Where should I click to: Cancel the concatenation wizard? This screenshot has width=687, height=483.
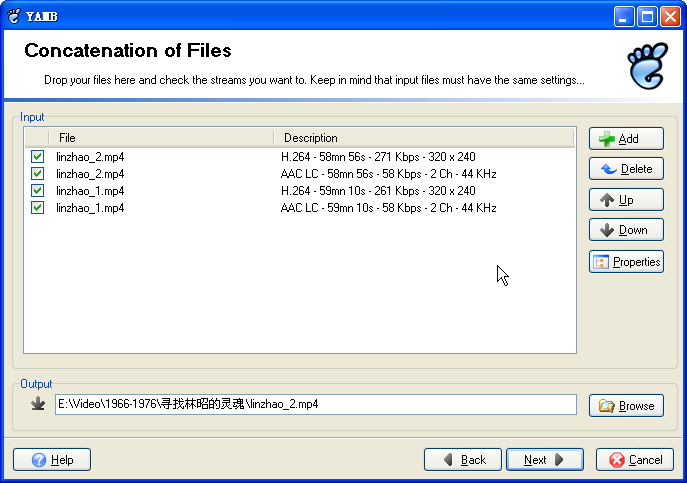click(635, 460)
